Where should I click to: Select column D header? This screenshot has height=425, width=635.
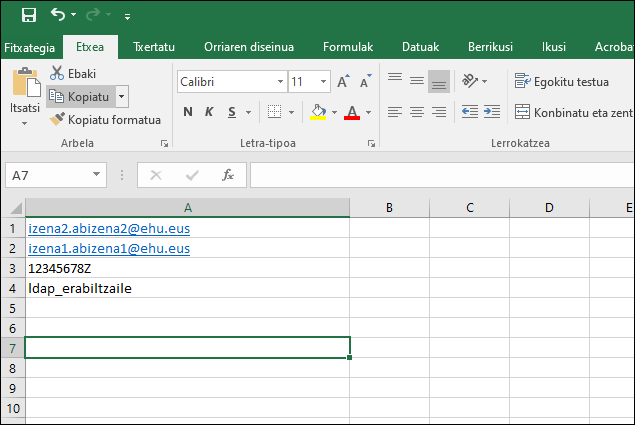coord(549,208)
